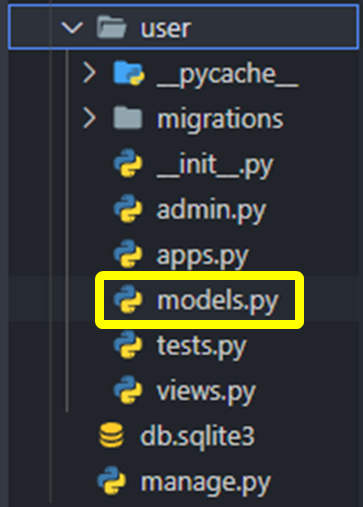The image size is (363, 507).
Task: Open the __init__.py file
Action: point(215,166)
